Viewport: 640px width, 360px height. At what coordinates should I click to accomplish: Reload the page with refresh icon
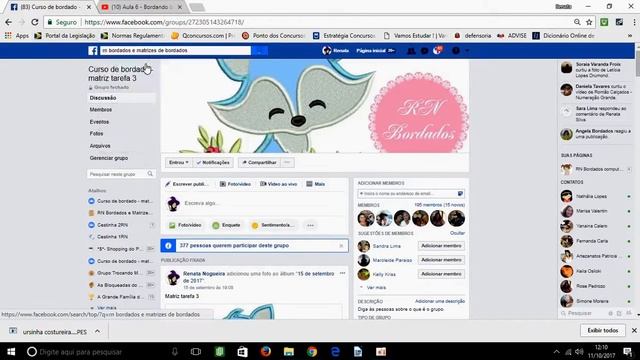(35, 22)
